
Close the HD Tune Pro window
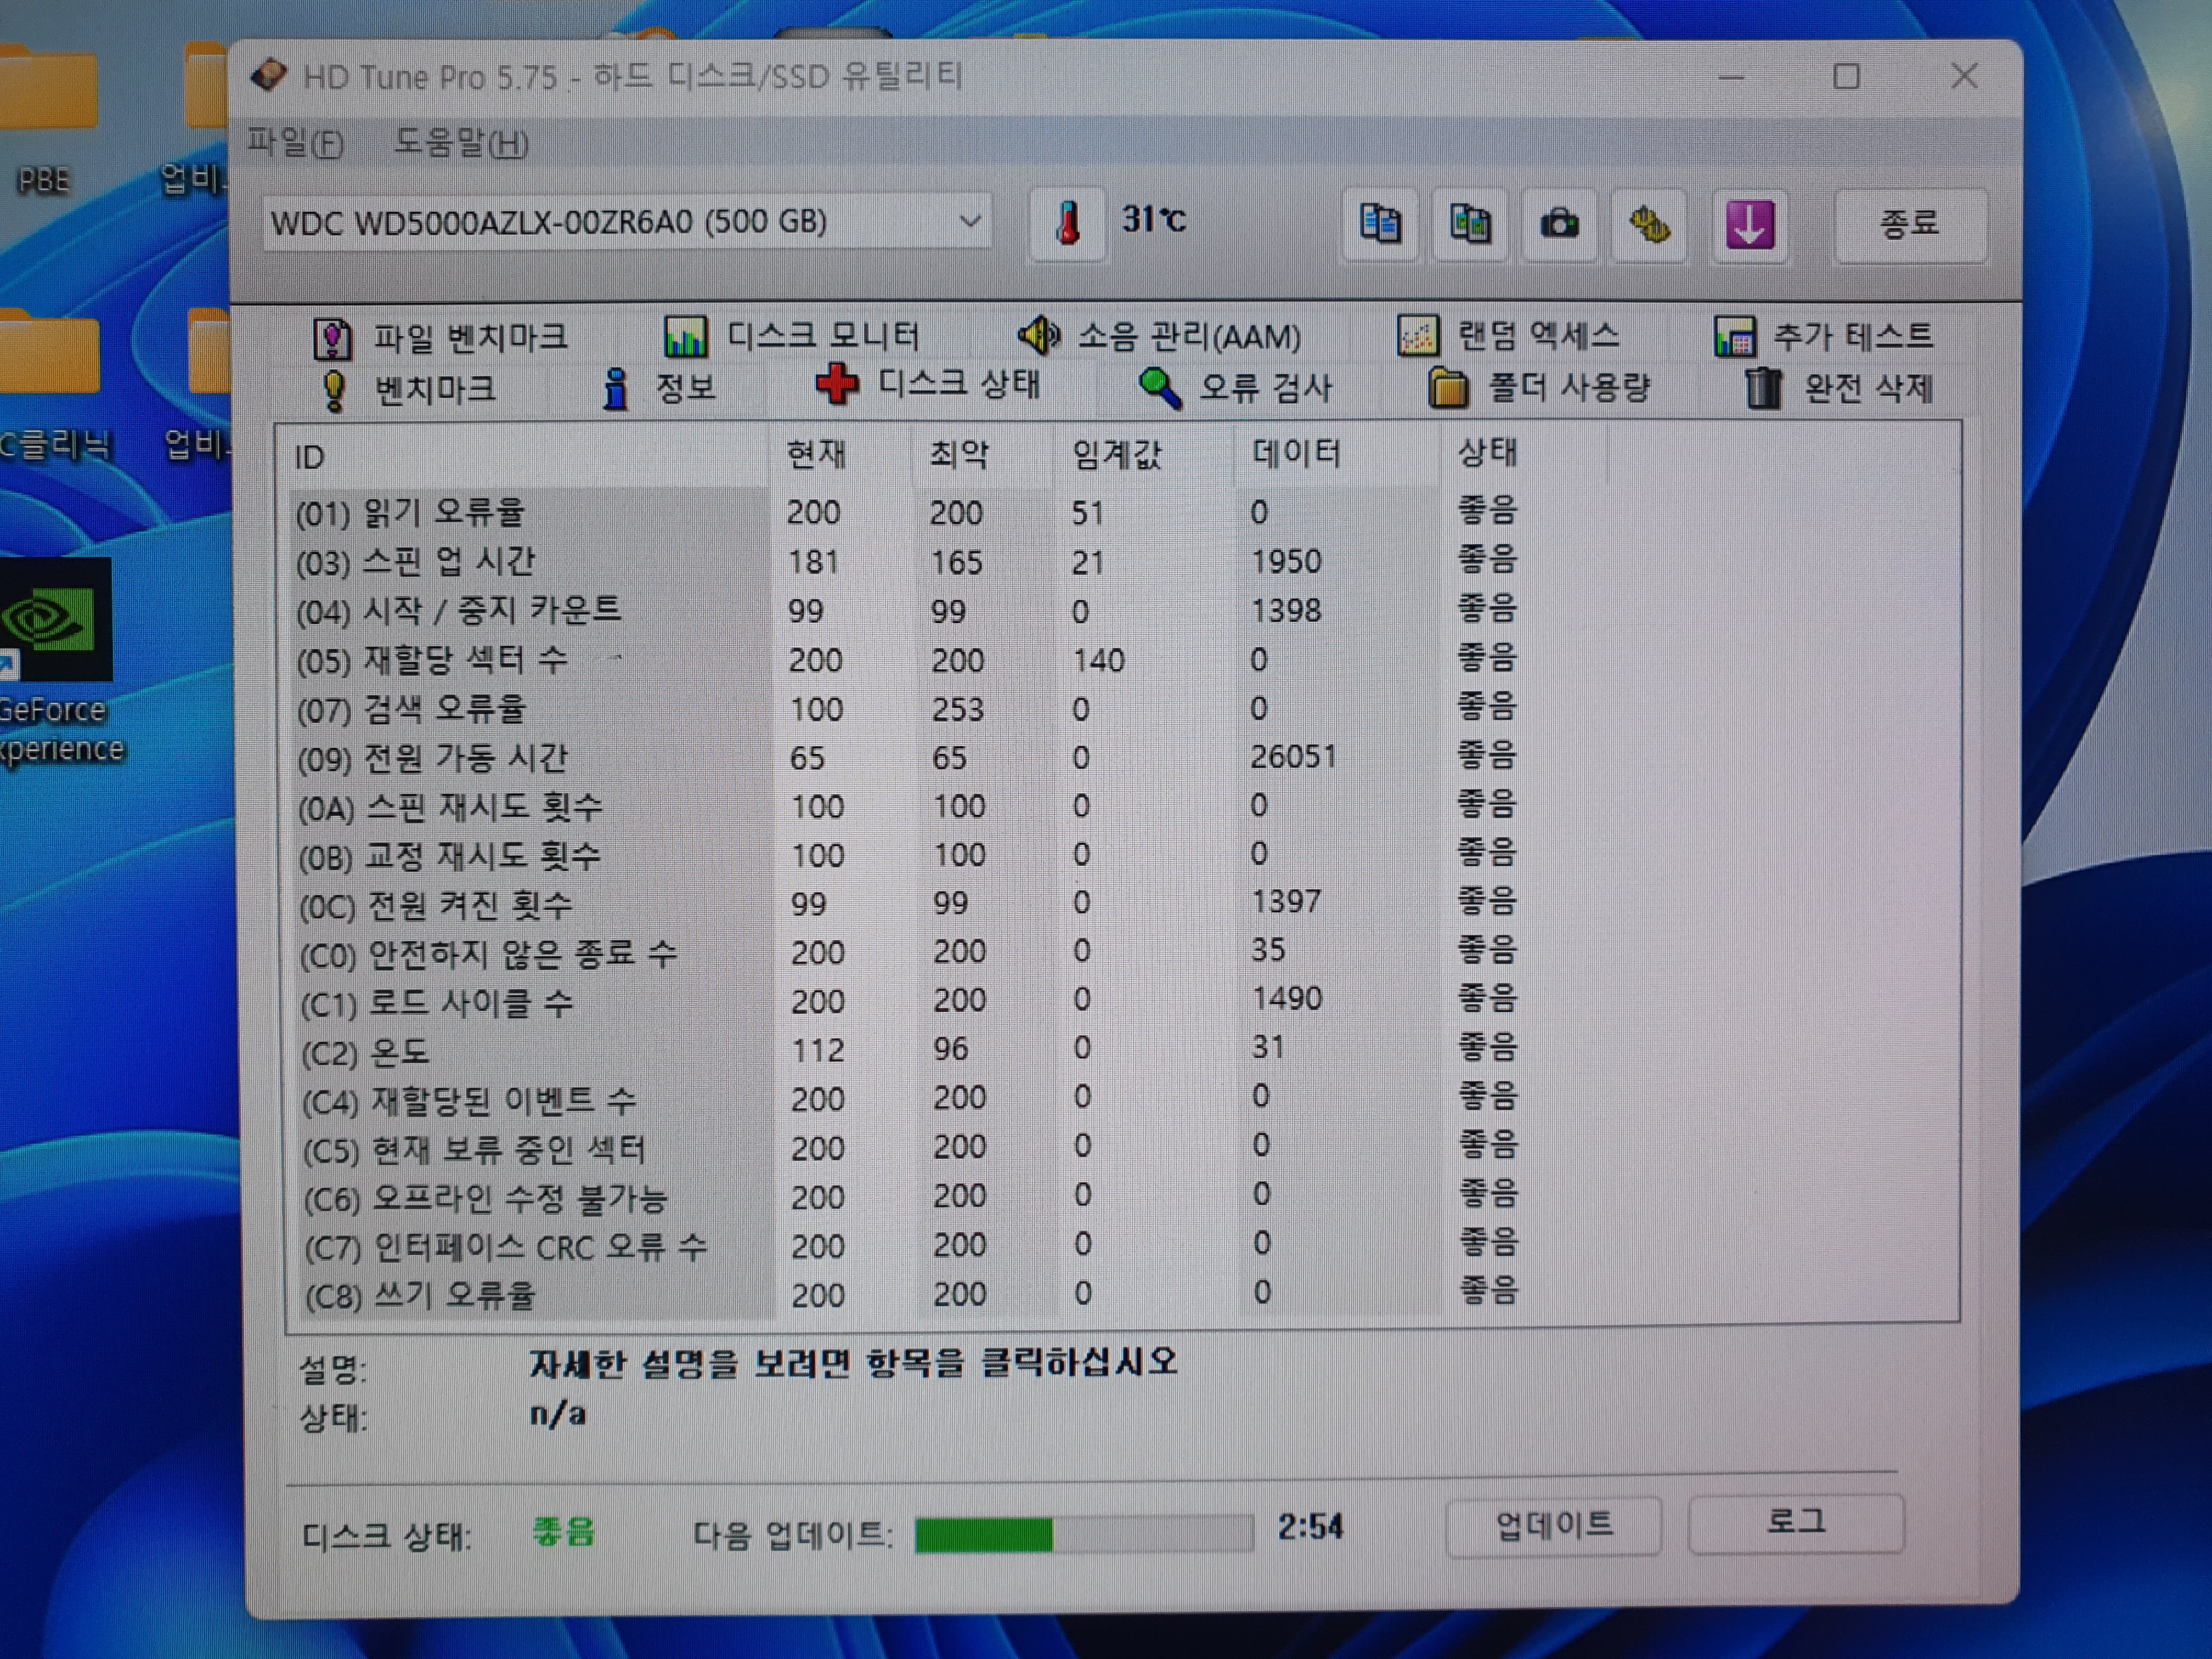tap(1964, 76)
